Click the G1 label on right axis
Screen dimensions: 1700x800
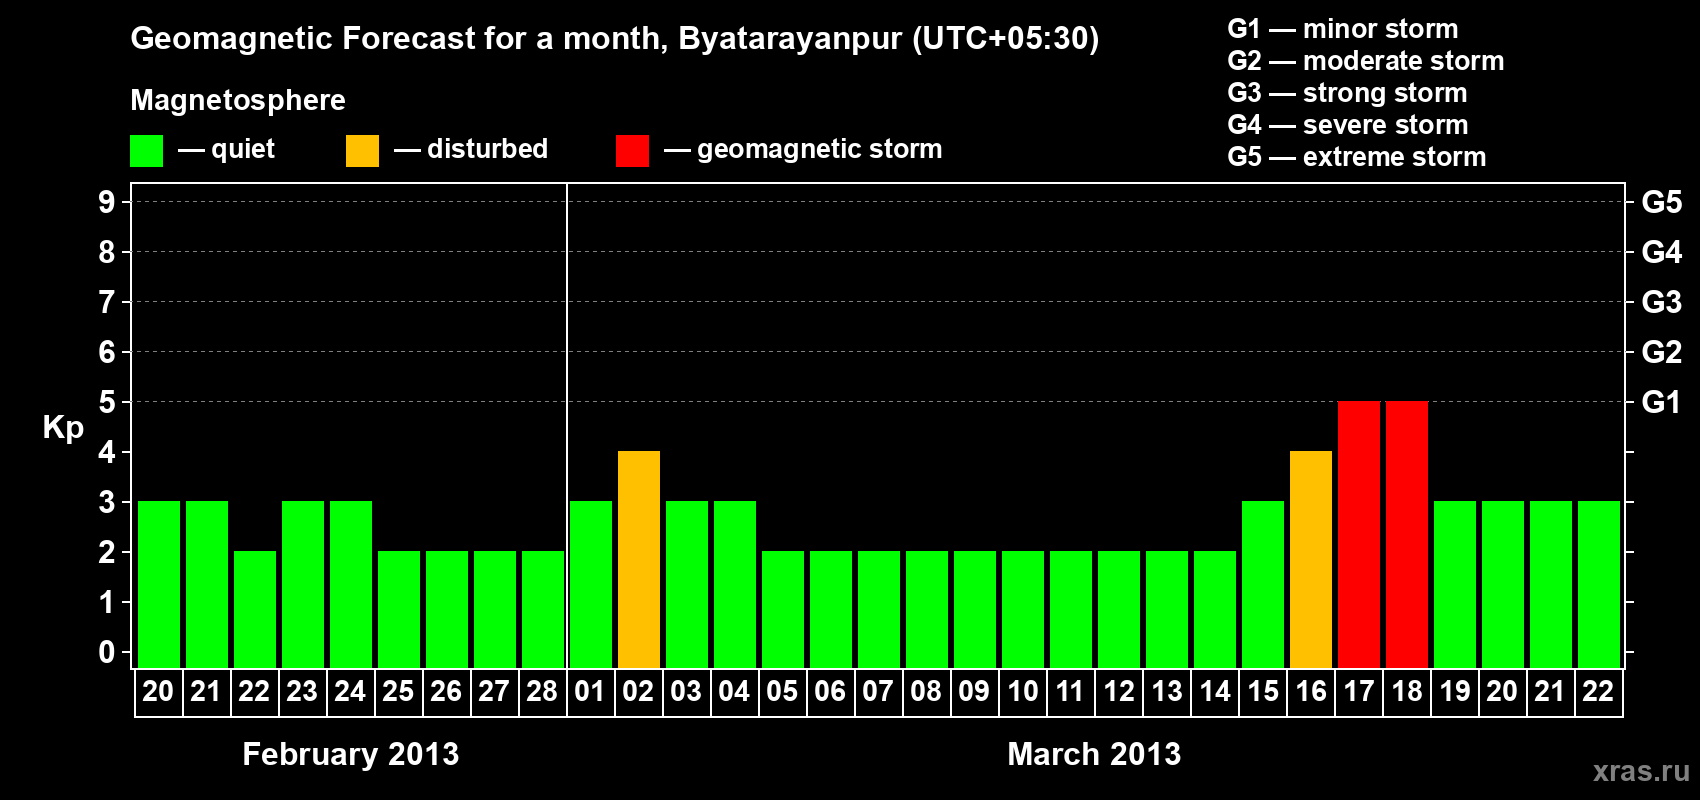(x=1662, y=402)
